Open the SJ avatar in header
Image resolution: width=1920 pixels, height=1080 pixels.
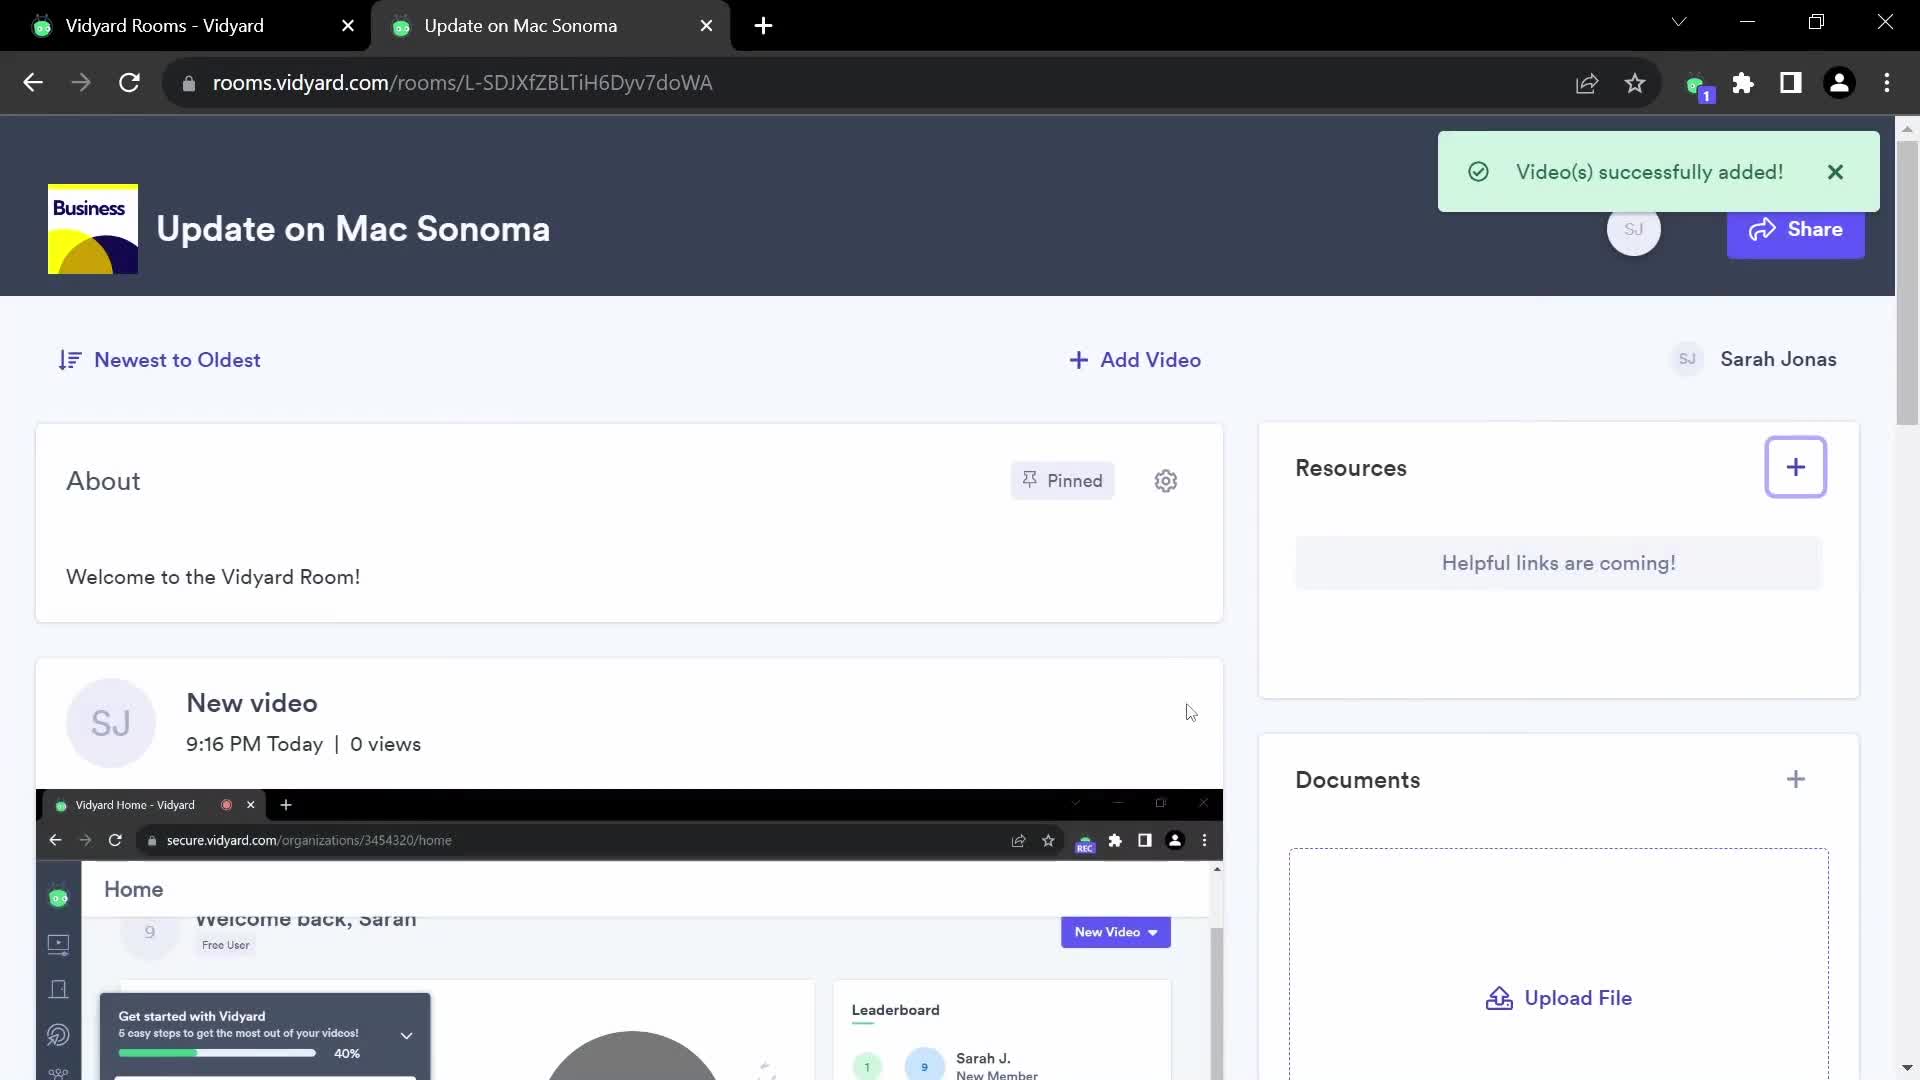pos(1633,230)
